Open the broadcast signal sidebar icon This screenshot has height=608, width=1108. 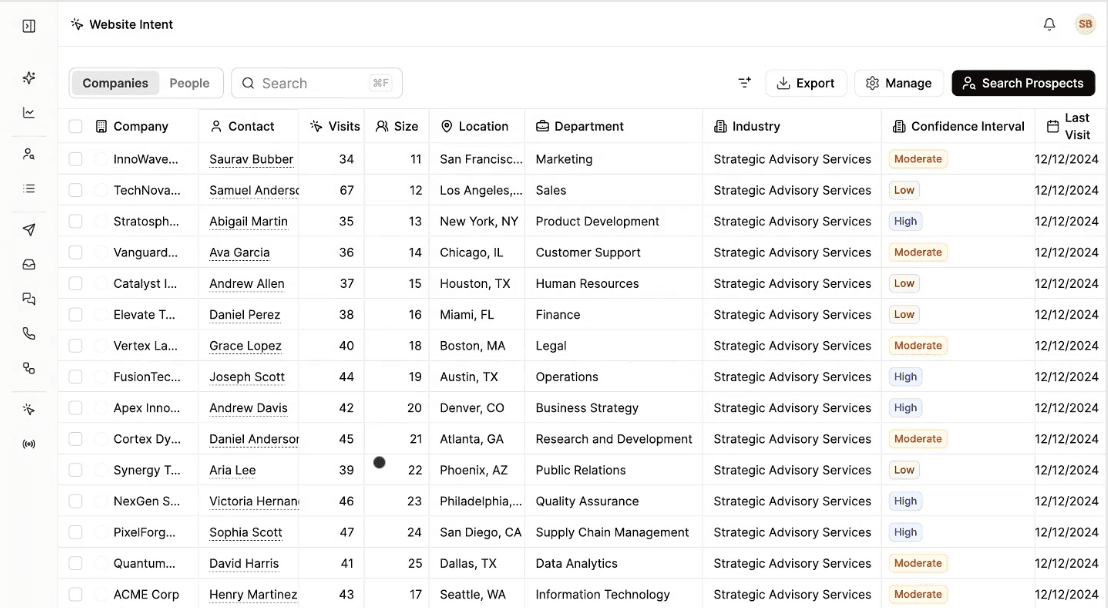[29, 444]
